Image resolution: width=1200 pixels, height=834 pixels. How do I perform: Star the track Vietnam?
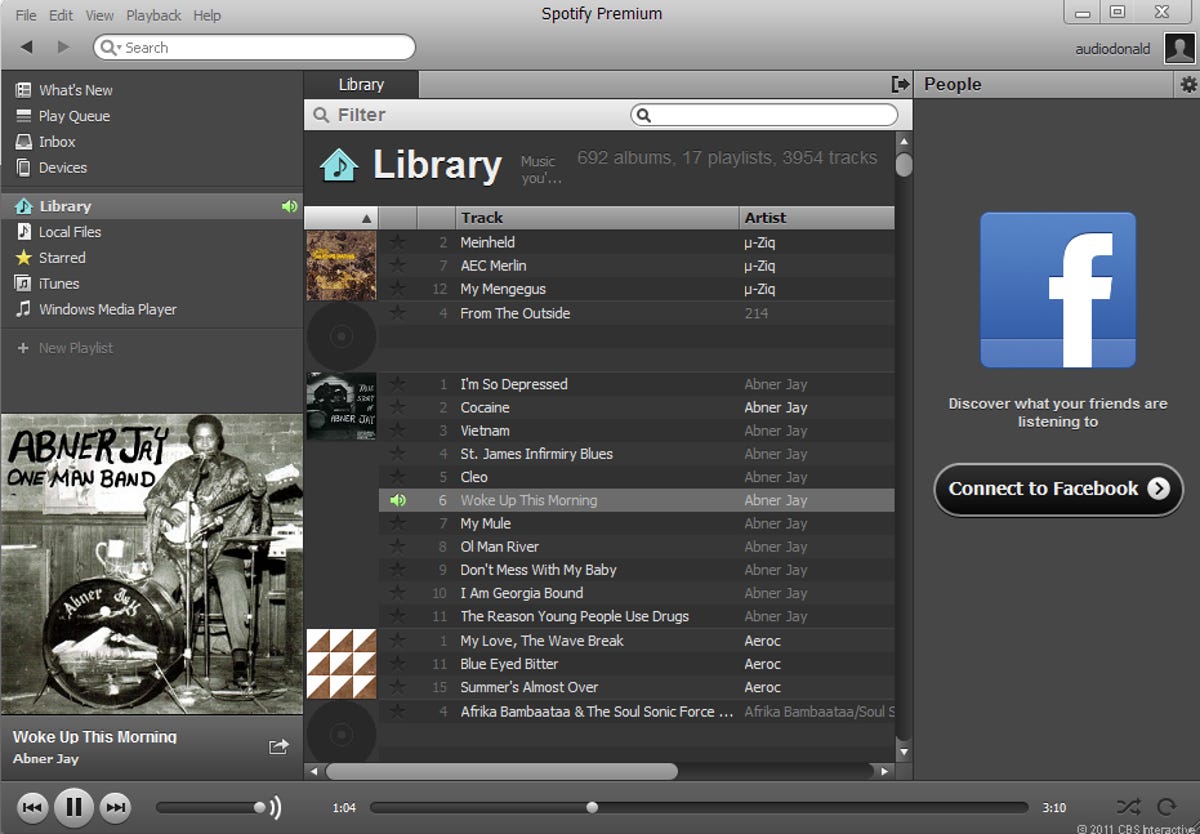pyautogui.click(x=398, y=430)
